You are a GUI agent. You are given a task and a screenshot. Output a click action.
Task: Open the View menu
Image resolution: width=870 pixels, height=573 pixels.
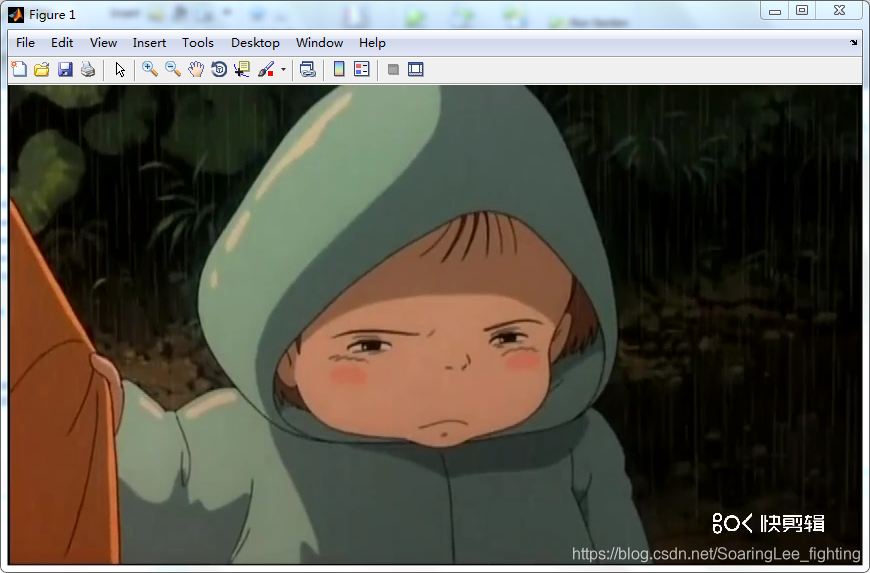pyautogui.click(x=103, y=43)
